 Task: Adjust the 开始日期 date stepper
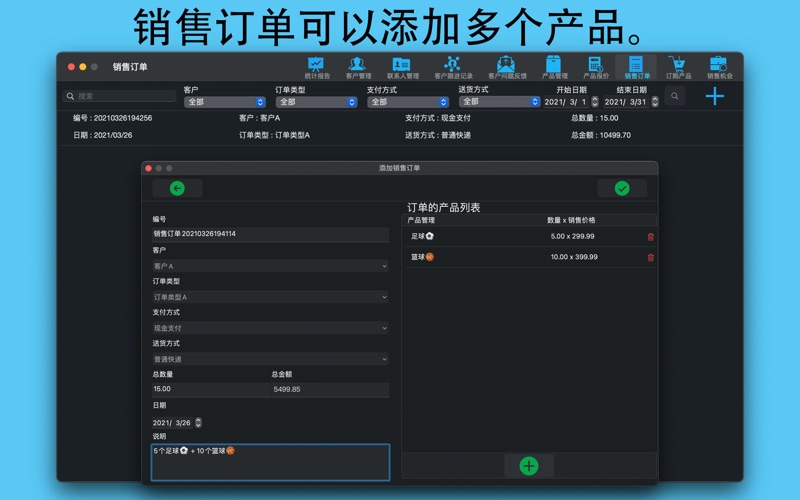[595, 102]
